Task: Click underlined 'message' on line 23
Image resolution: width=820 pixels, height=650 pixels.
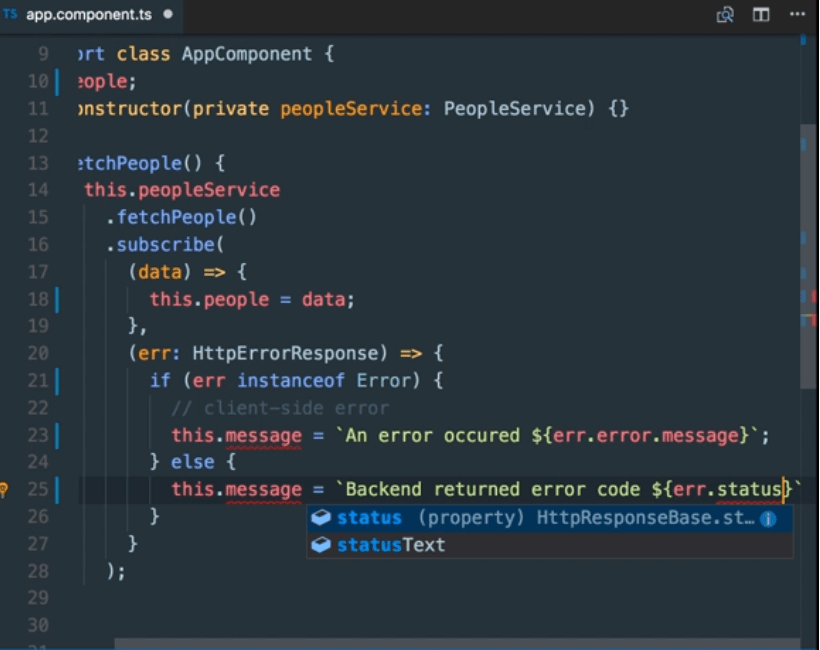Action: click(264, 436)
